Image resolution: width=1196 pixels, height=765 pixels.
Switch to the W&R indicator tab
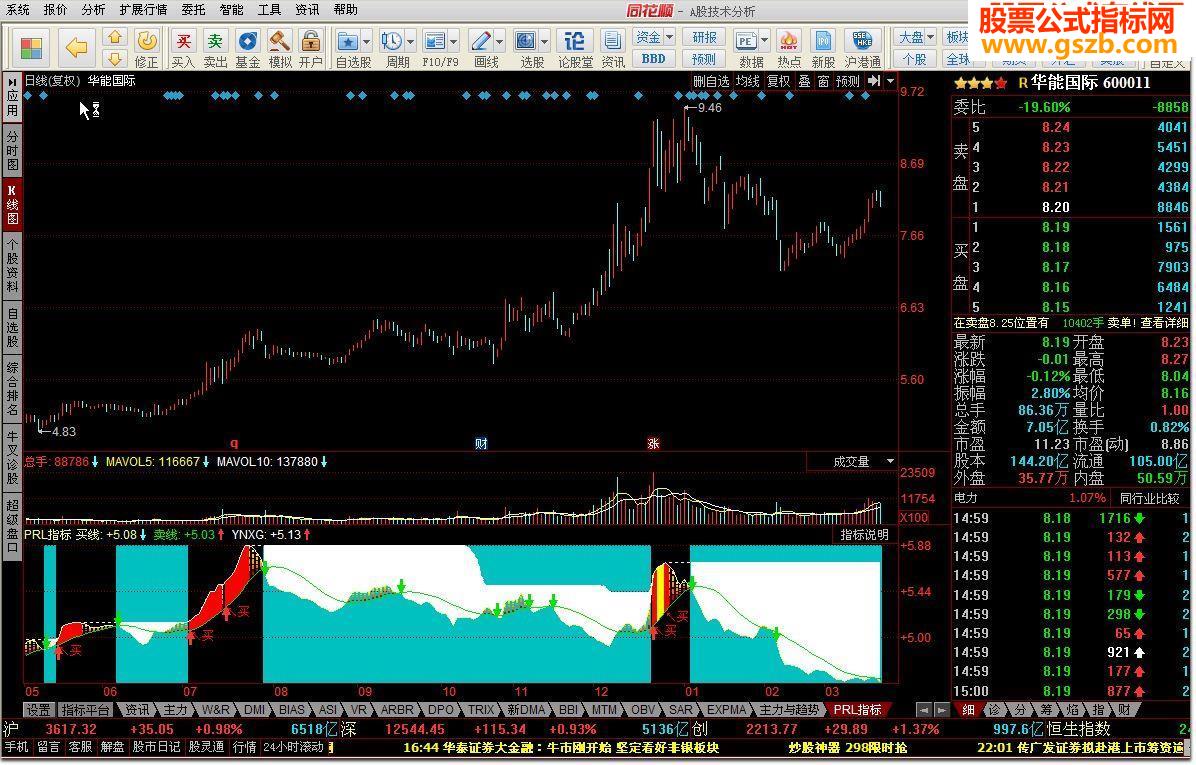coord(216,711)
